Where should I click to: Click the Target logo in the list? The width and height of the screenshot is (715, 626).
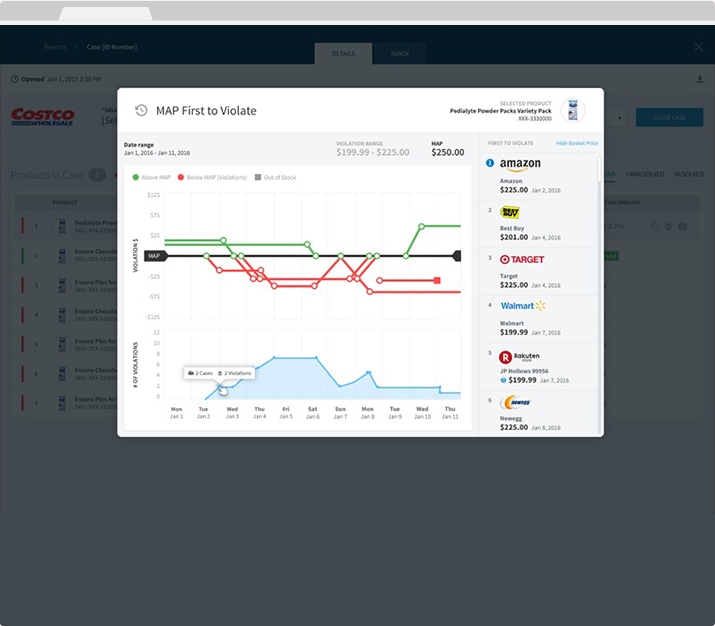tap(521, 259)
